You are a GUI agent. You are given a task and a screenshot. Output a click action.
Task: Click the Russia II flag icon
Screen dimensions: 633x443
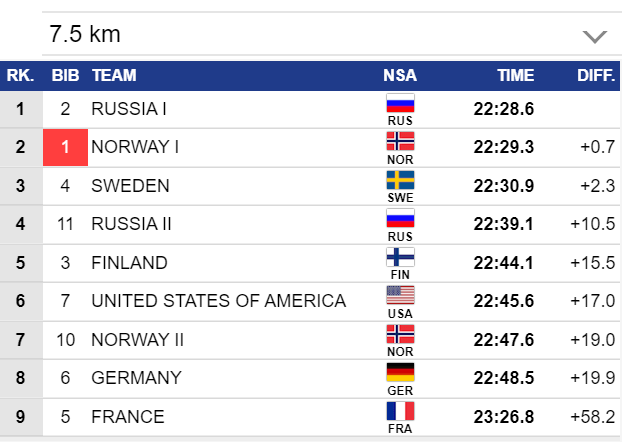[x=400, y=218]
